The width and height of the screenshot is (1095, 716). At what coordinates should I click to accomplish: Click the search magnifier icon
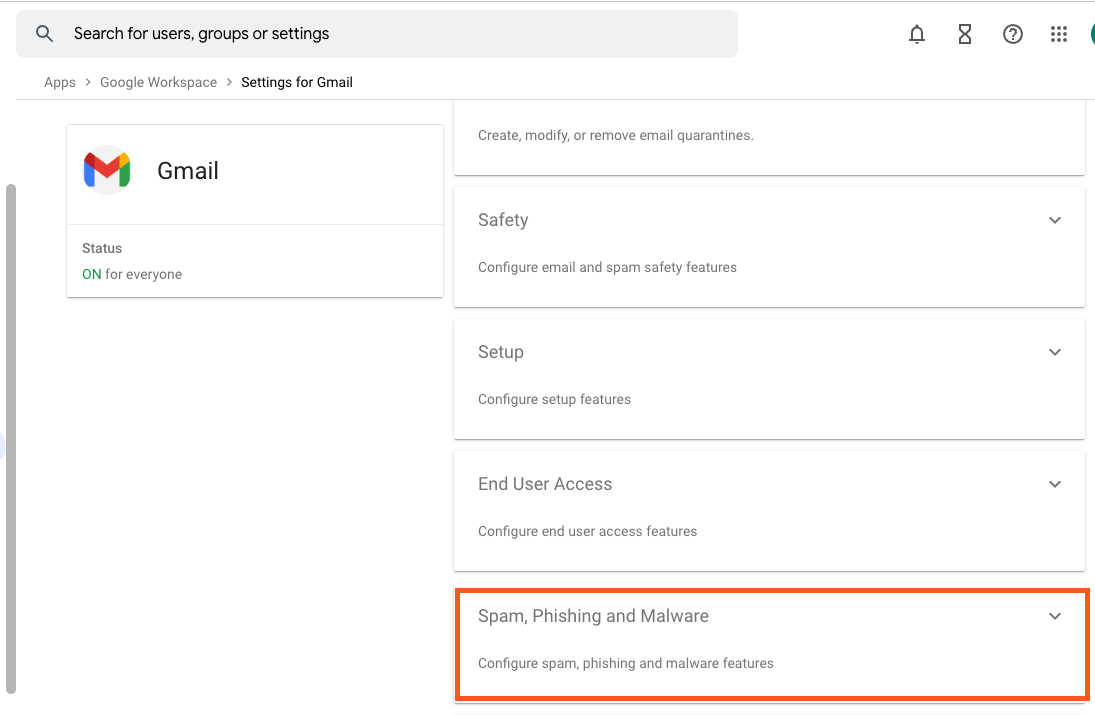pyautogui.click(x=44, y=34)
